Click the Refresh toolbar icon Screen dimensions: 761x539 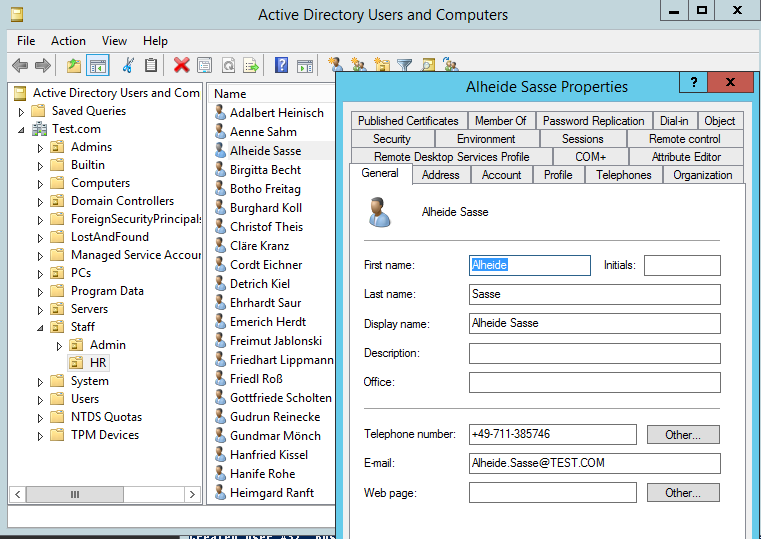(228, 65)
